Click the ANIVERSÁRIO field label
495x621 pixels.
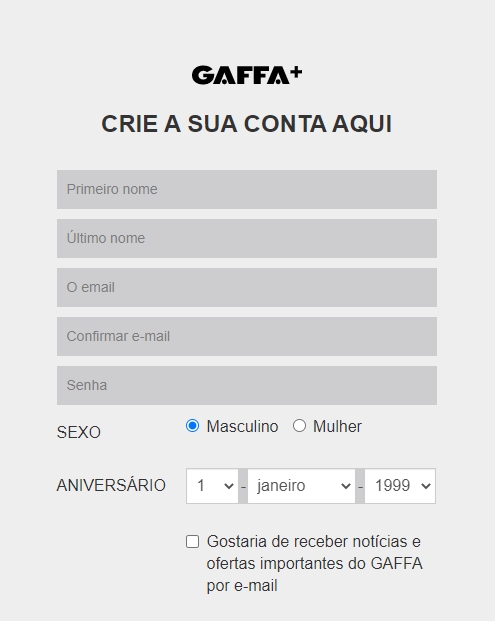tap(111, 485)
